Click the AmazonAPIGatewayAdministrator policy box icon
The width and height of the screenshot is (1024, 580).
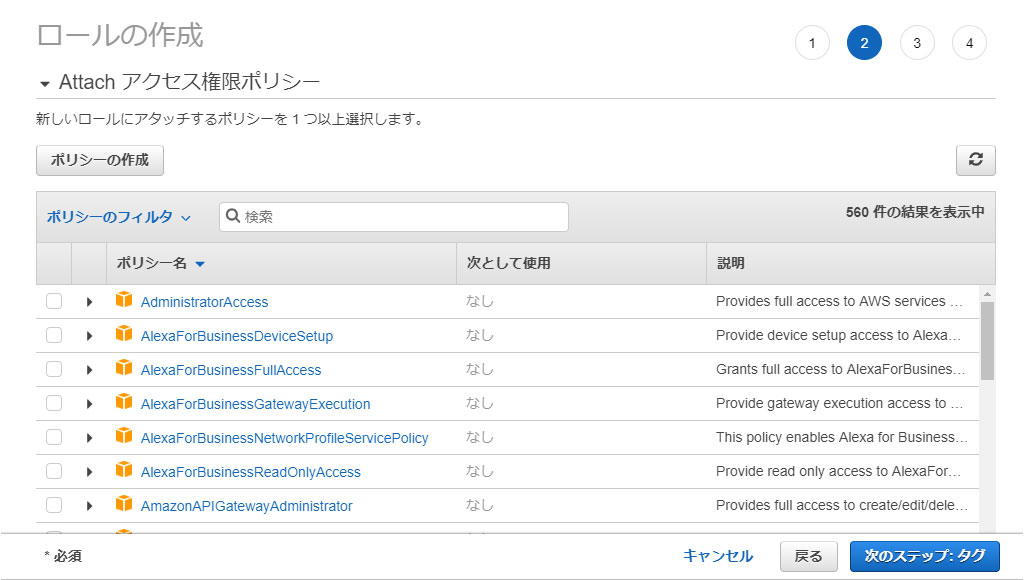[x=124, y=504]
